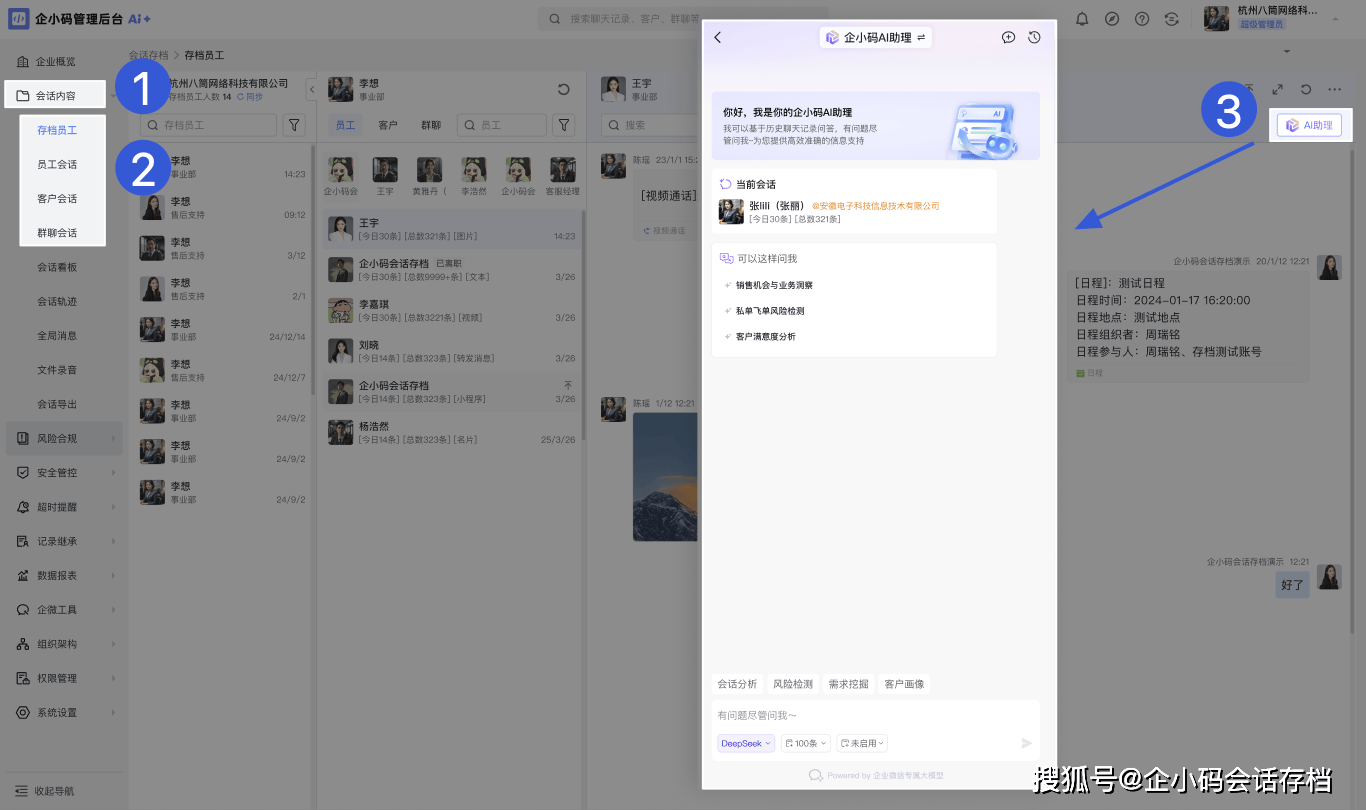Click the back arrow in AI assistant panel

pos(718,37)
